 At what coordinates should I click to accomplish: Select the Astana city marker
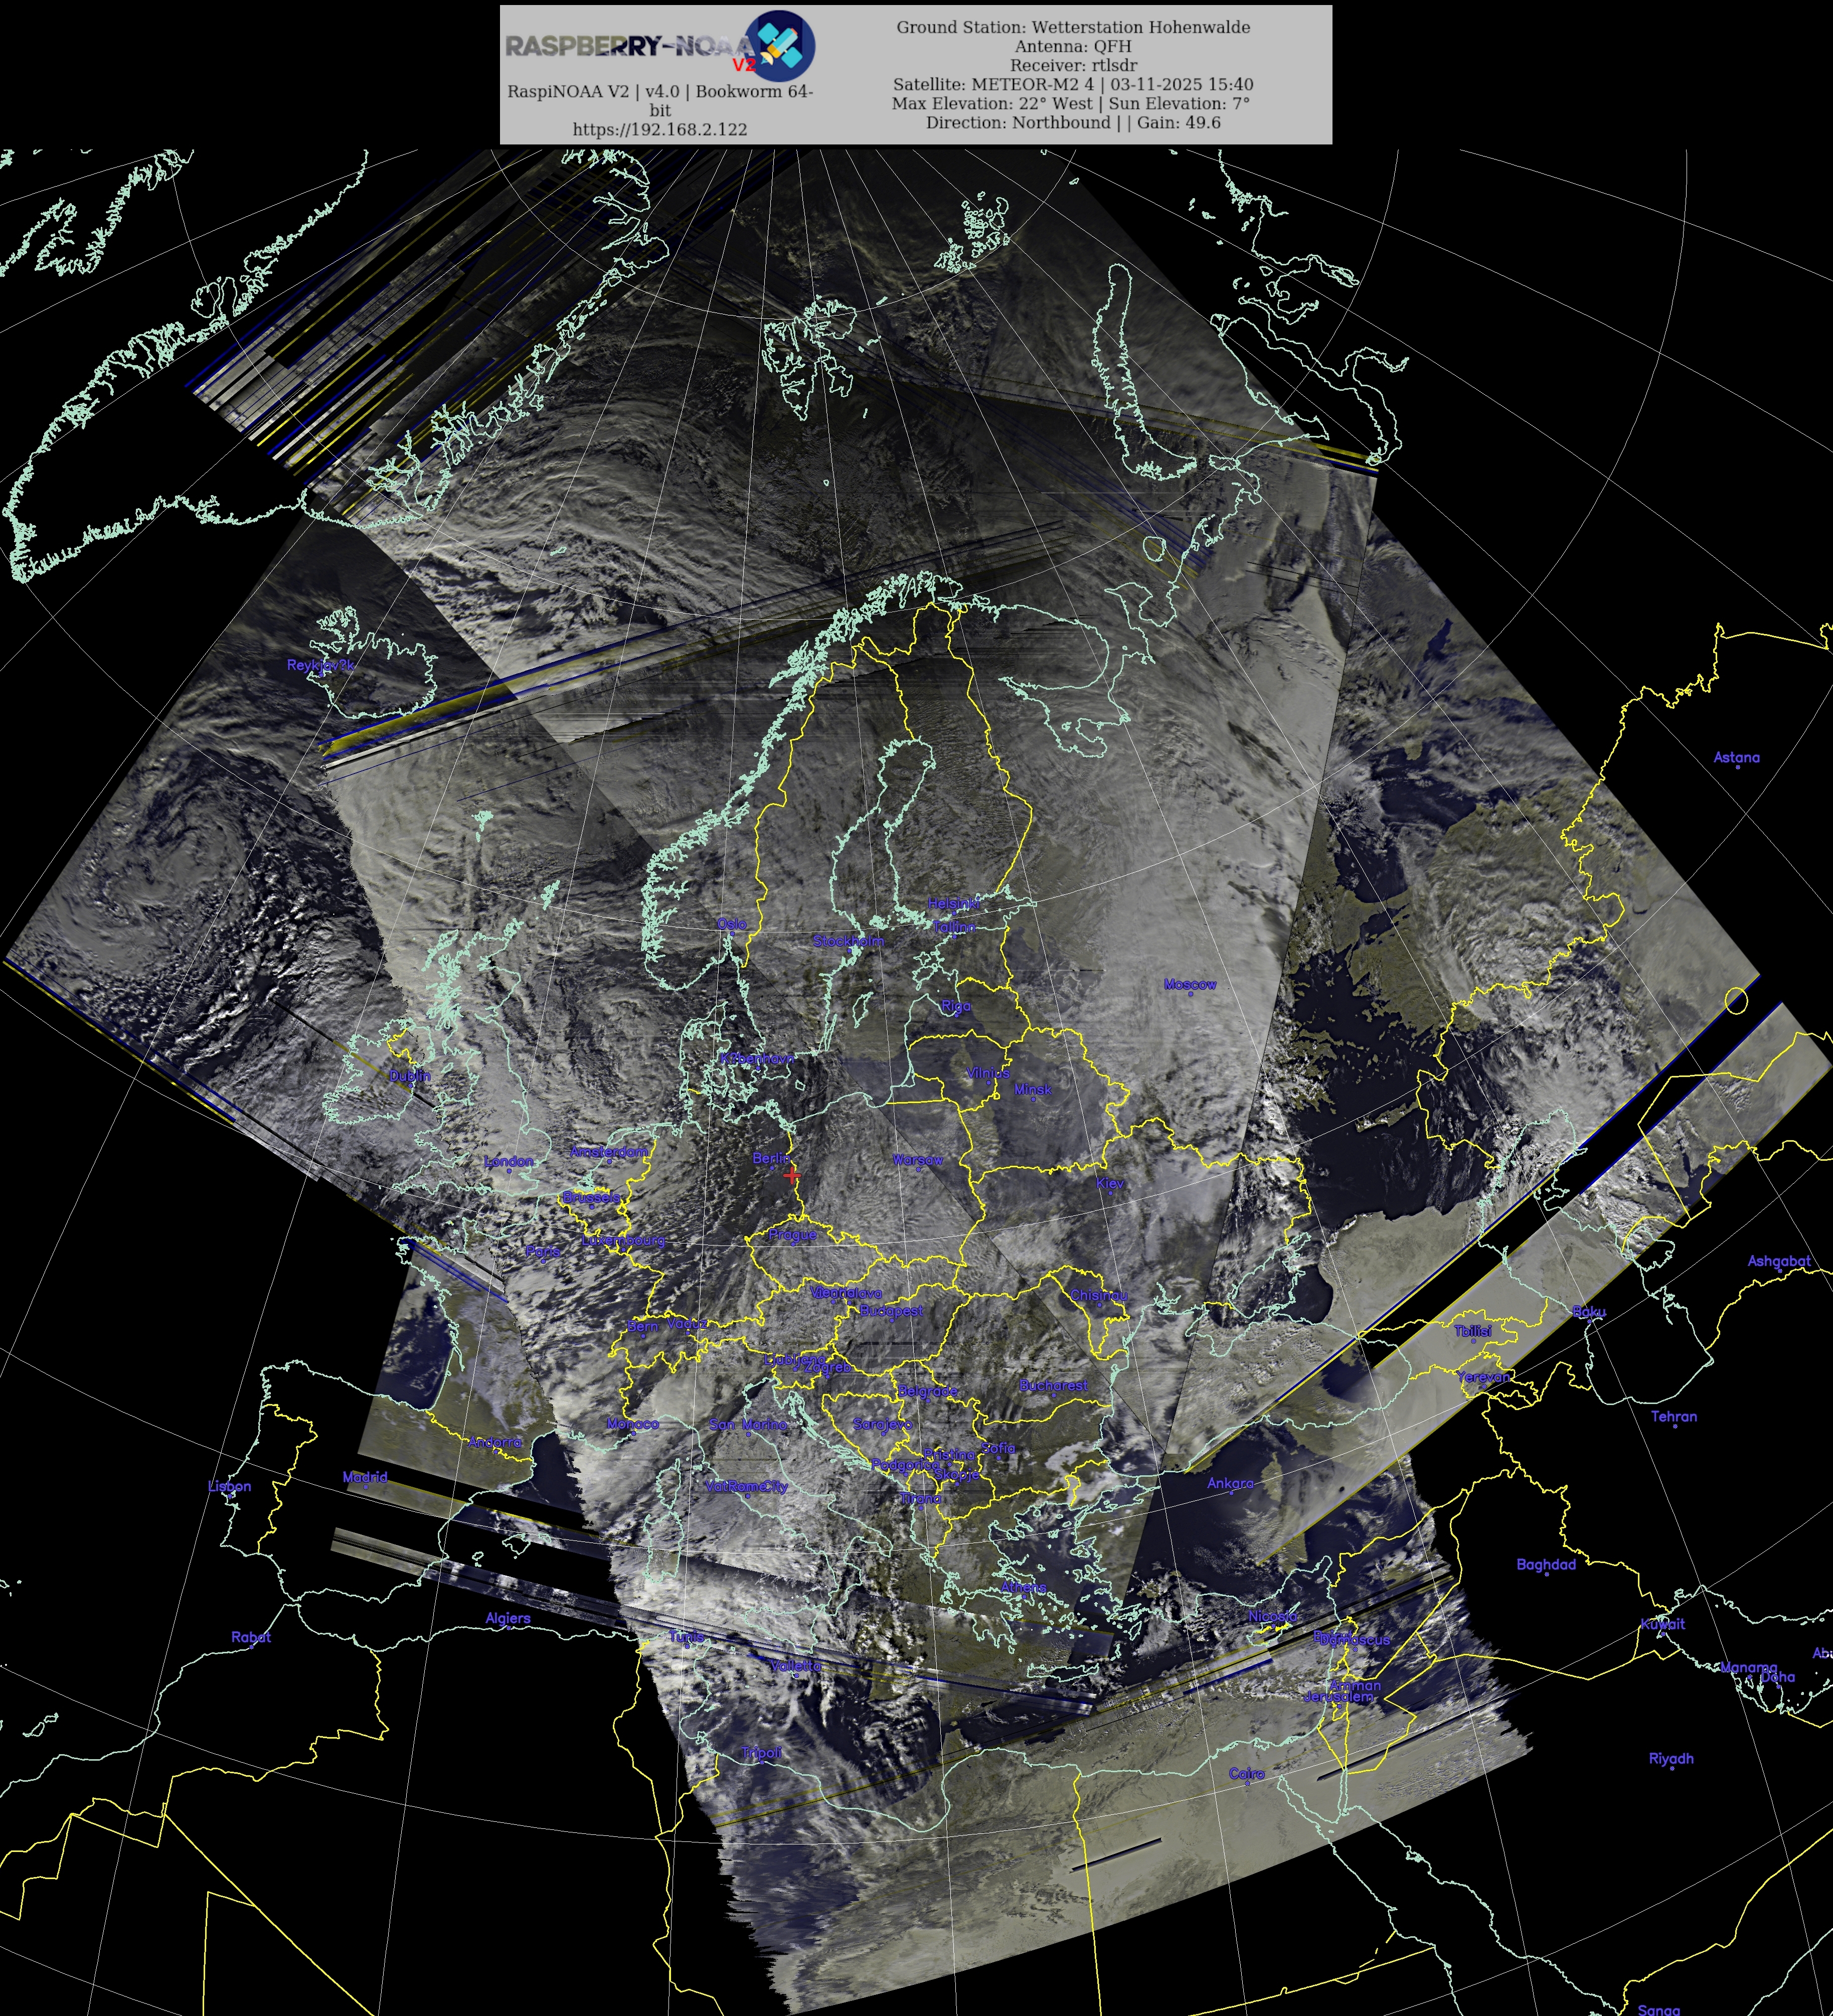(x=1737, y=767)
